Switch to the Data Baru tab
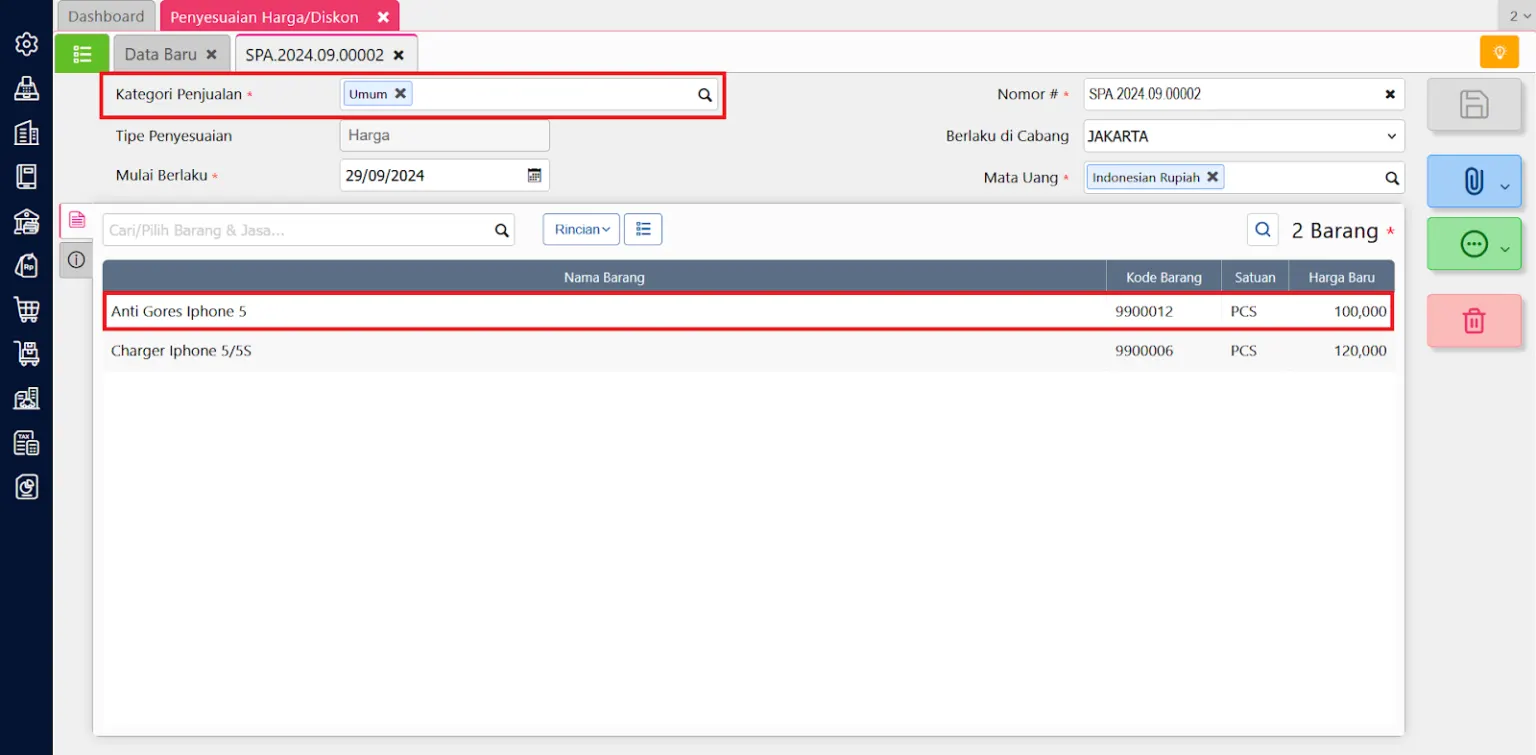 (160, 54)
